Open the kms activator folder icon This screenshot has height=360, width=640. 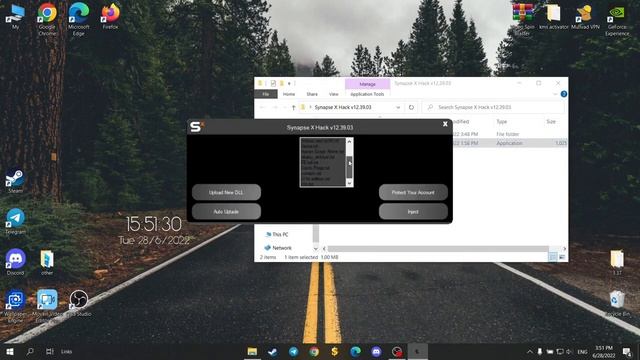pyautogui.click(x=553, y=16)
